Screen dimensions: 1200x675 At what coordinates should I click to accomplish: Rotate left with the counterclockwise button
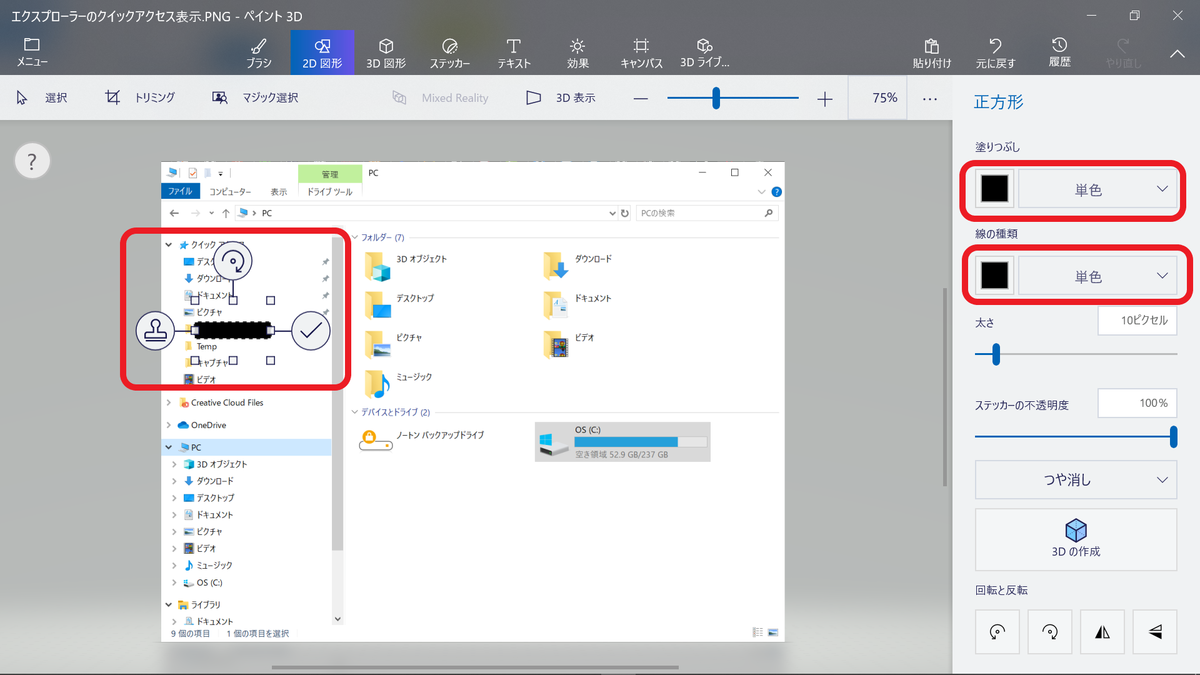pyautogui.click(x=997, y=631)
